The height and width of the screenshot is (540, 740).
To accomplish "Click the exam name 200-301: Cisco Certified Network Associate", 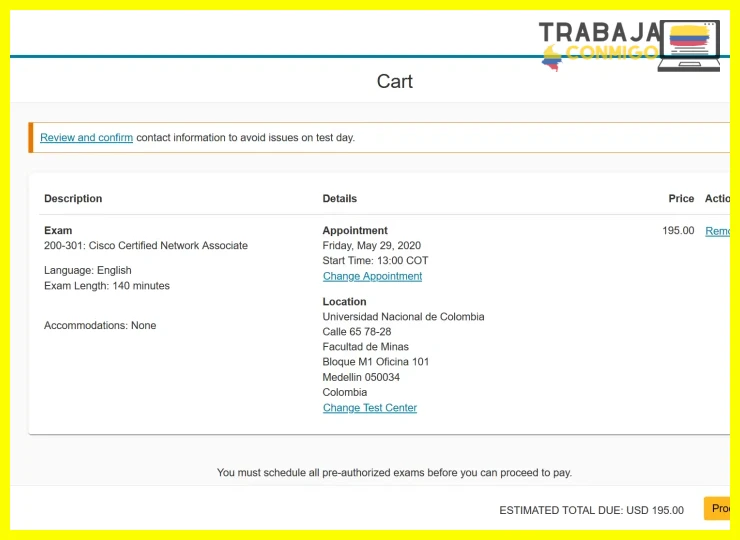I will 146,245.
